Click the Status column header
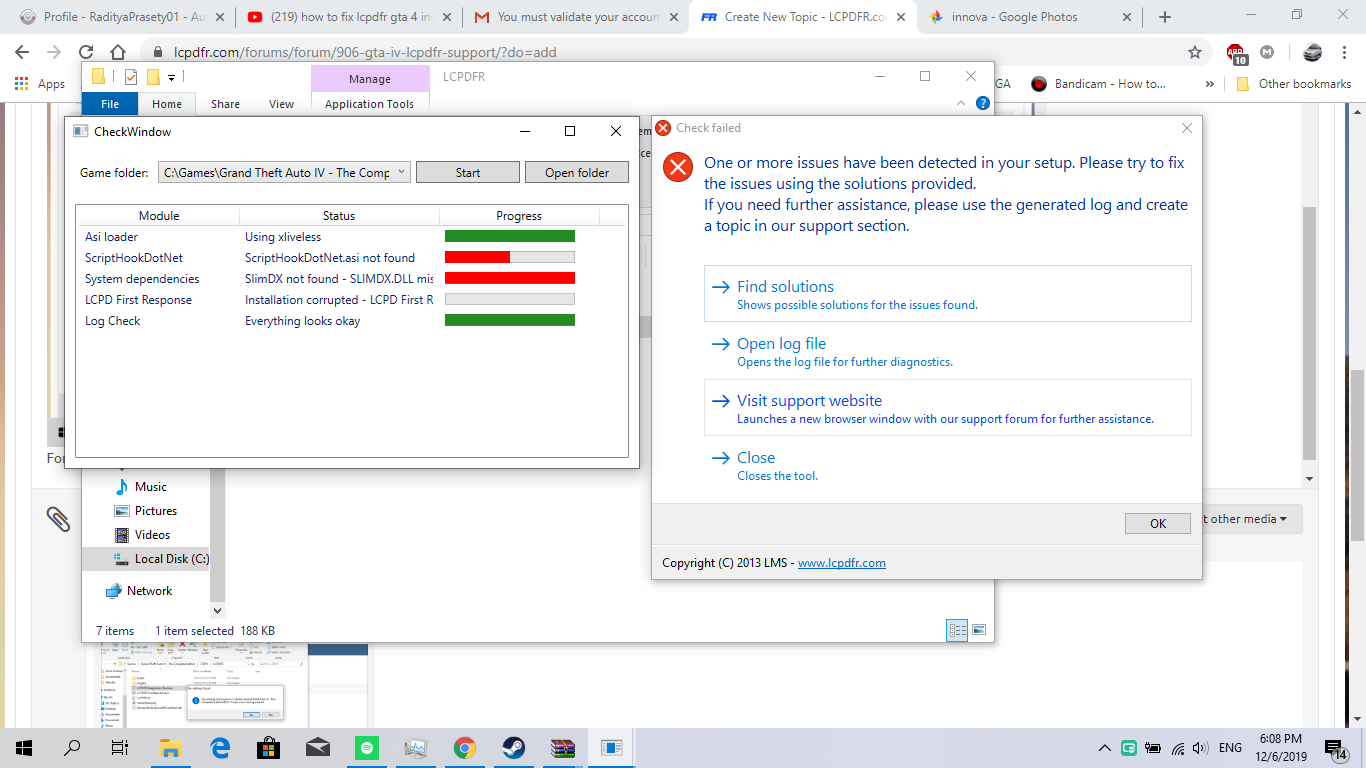Image resolution: width=1366 pixels, height=768 pixels. [x=339, y=216]
